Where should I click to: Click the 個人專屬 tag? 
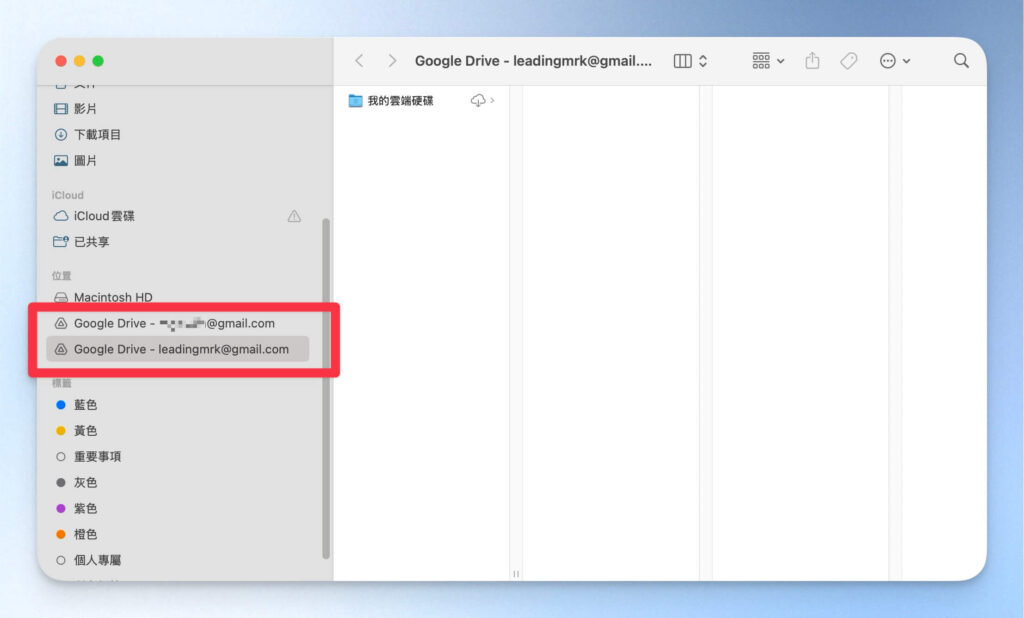(176, 560)
